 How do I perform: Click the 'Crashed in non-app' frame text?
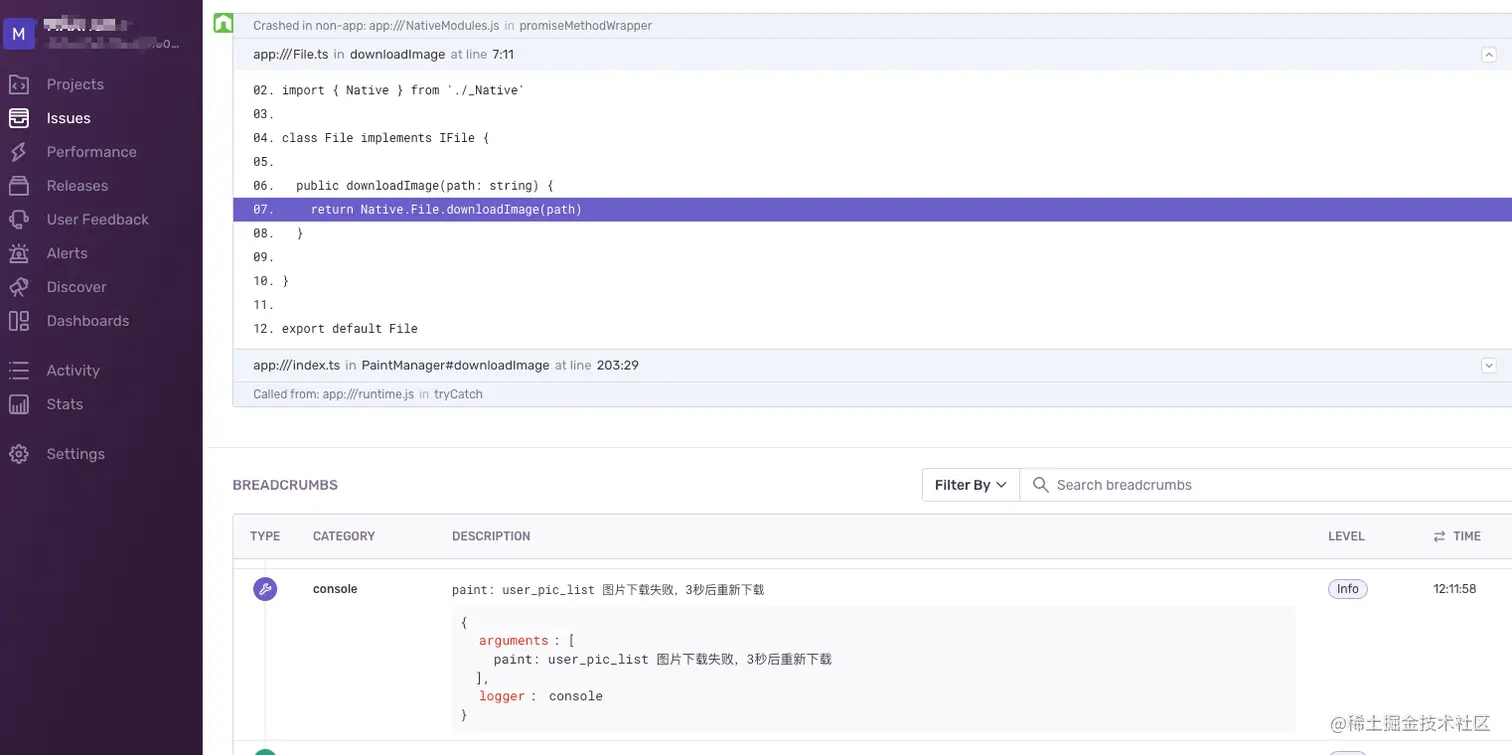(x=452, y=26)
